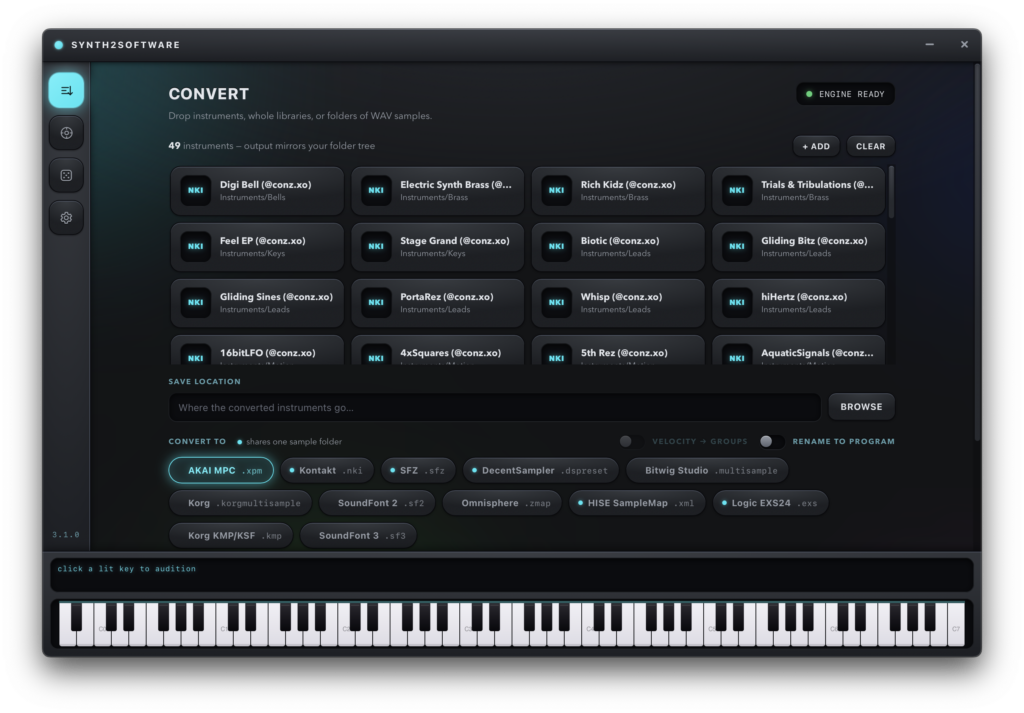Screen dimensions: 1024x713
Task: Click the rightmost C7 piano key
Action: [956, 625]
